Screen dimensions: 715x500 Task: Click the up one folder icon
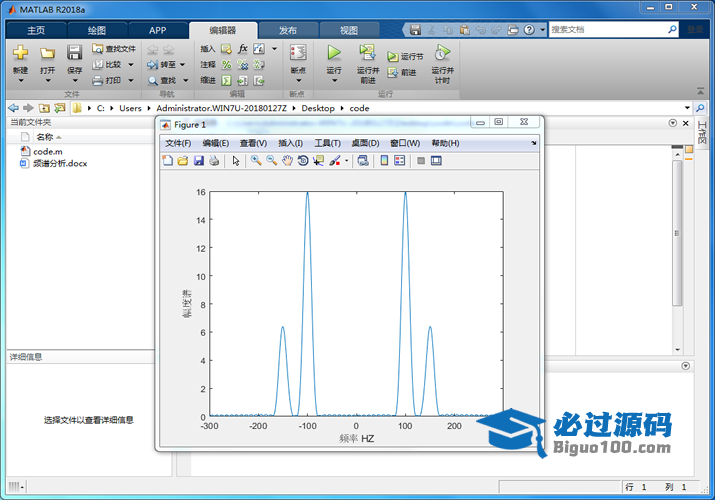[x=44, y=108]
